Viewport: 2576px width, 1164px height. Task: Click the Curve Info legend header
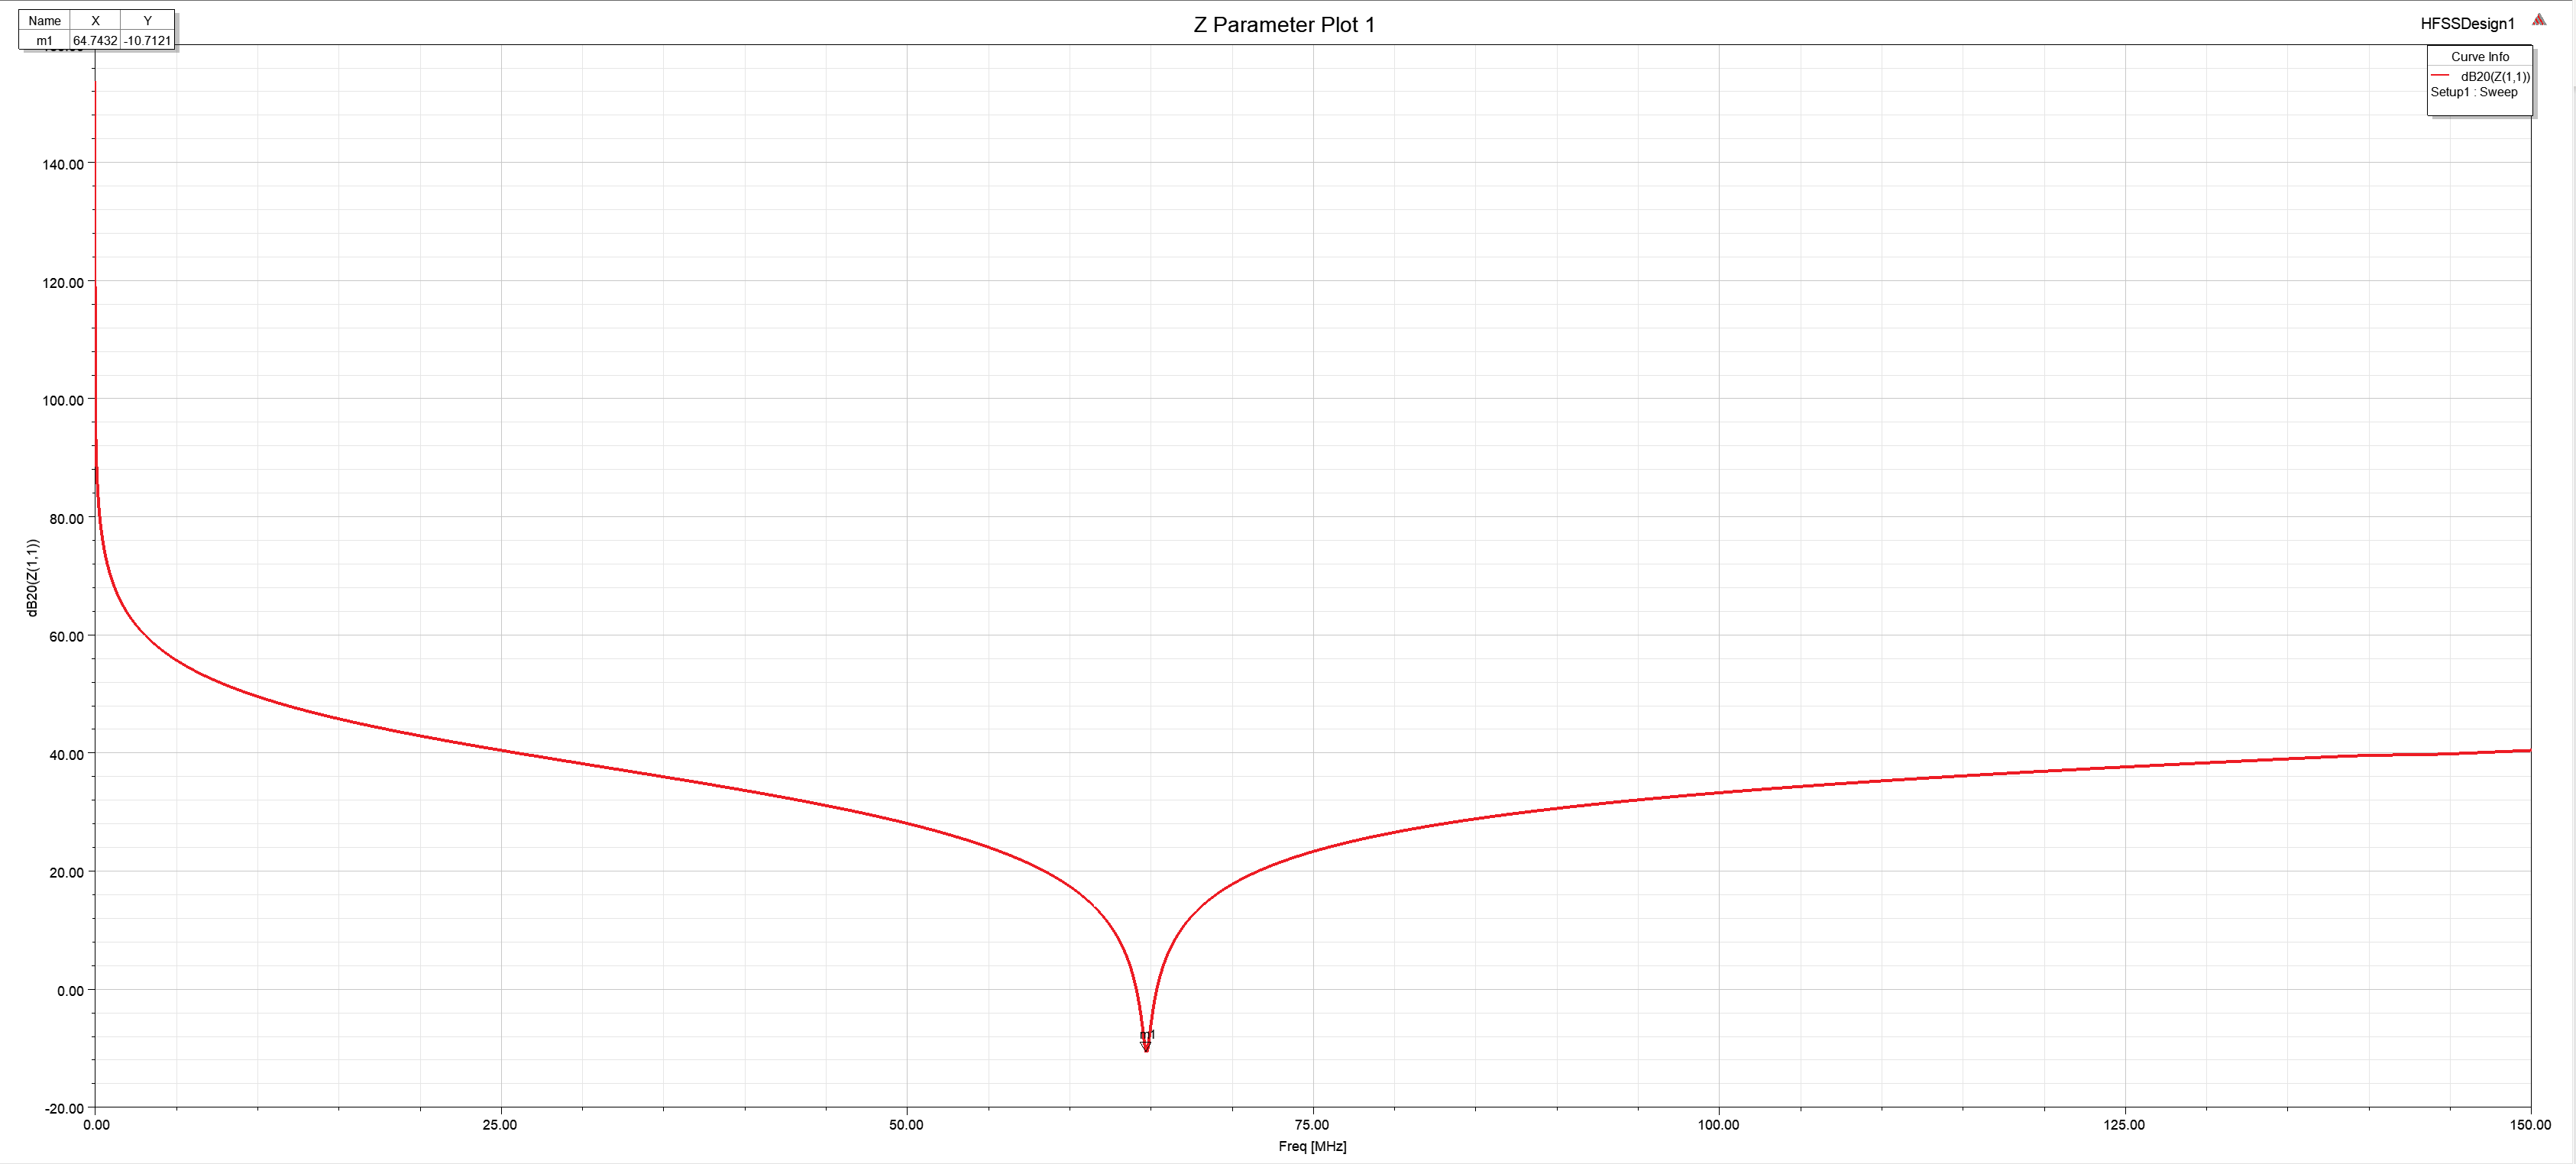pos(2479,57)
